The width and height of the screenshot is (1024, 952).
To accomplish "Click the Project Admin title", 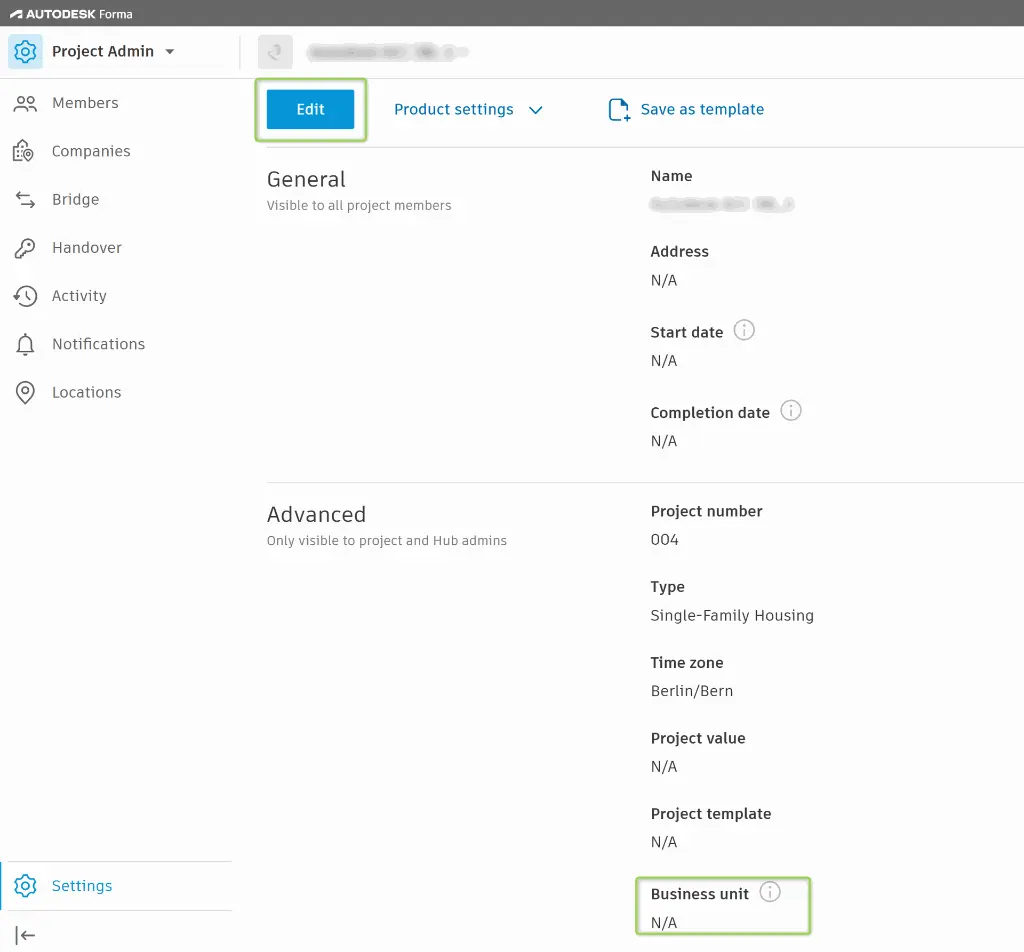I will (x=103, y=52).
